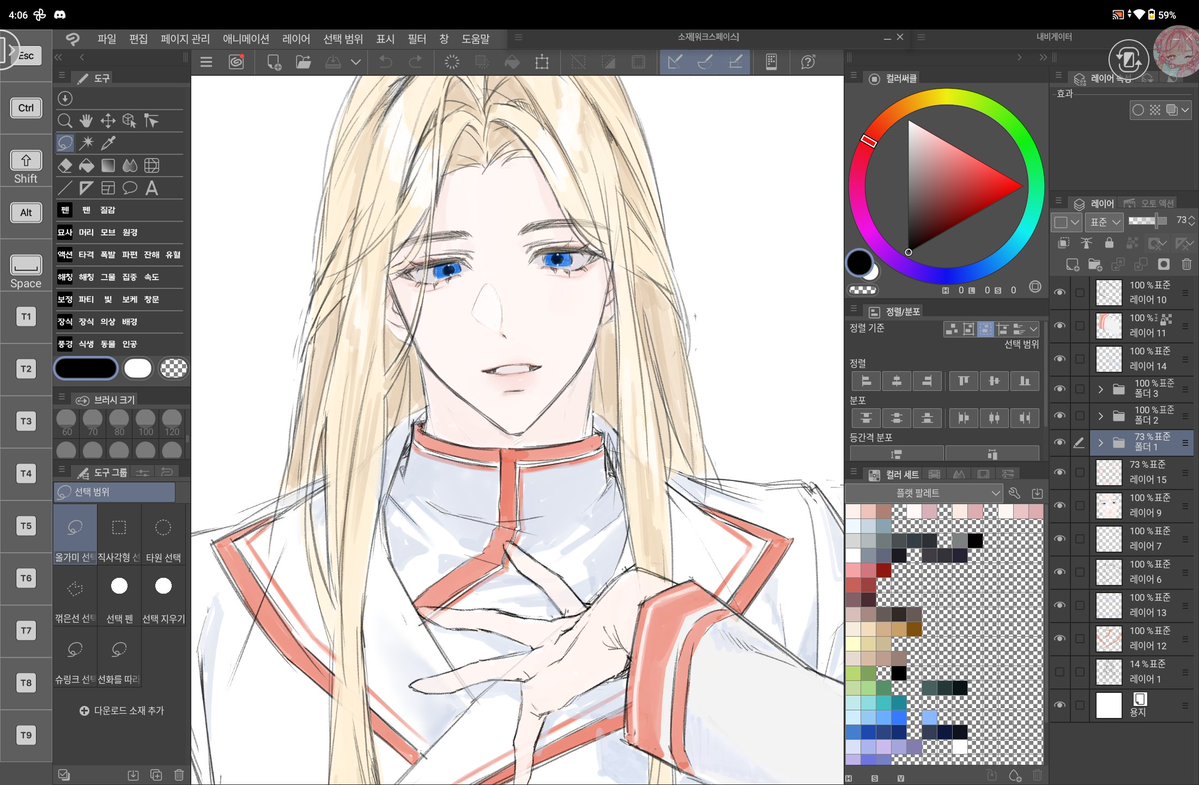Hide 폴더 3 with its eye icon

pos(1060,389)
